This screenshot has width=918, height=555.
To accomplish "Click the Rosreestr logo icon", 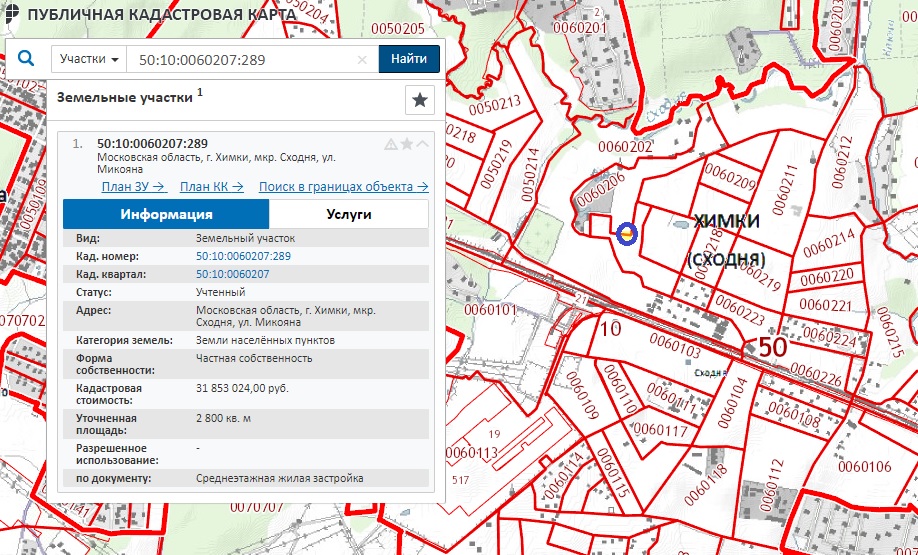I will 12,13.
